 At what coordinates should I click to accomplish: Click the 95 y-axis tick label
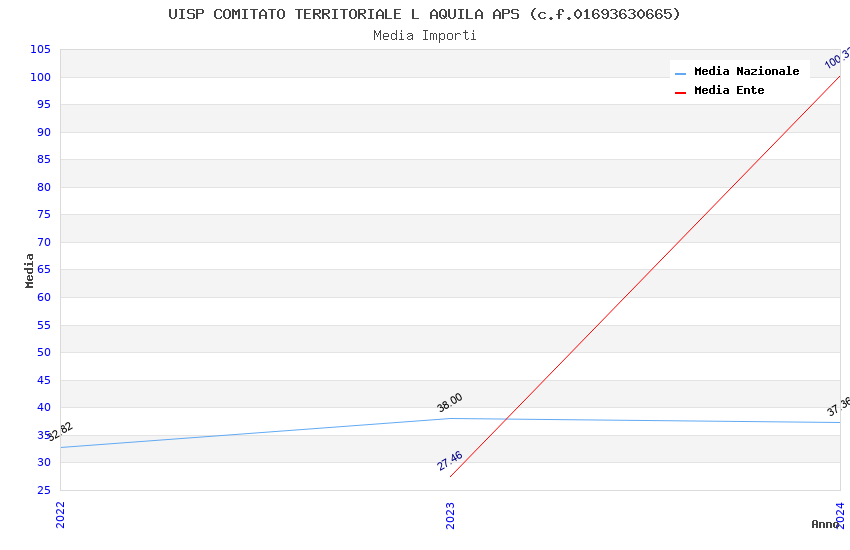coord(44,104)
